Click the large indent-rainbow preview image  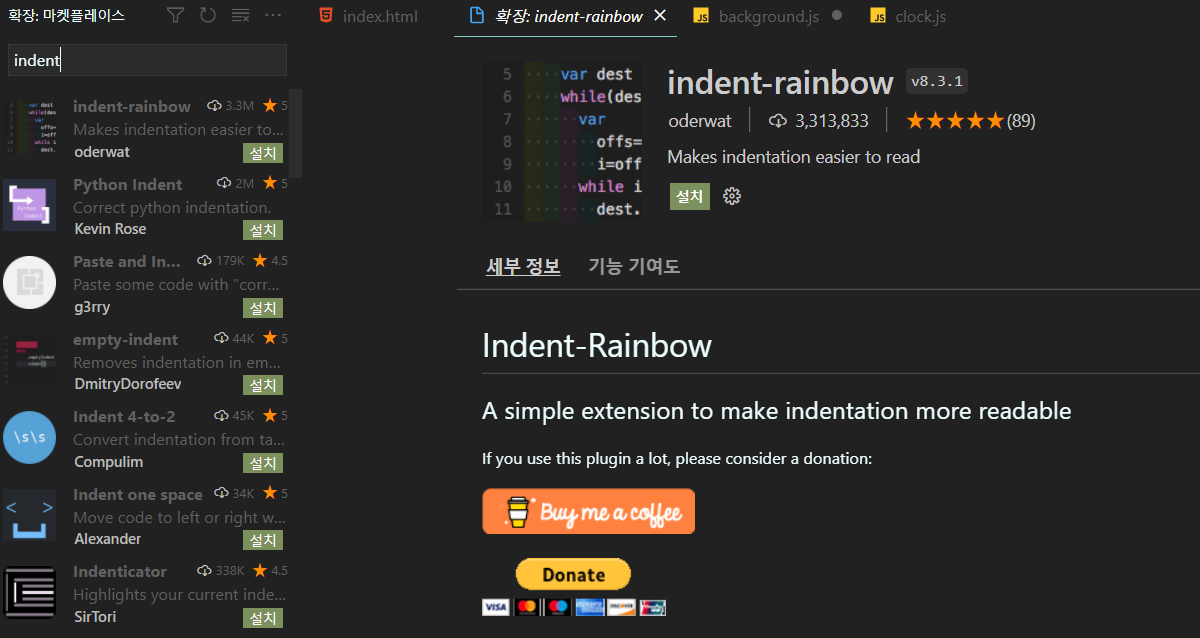pos(562,142)
